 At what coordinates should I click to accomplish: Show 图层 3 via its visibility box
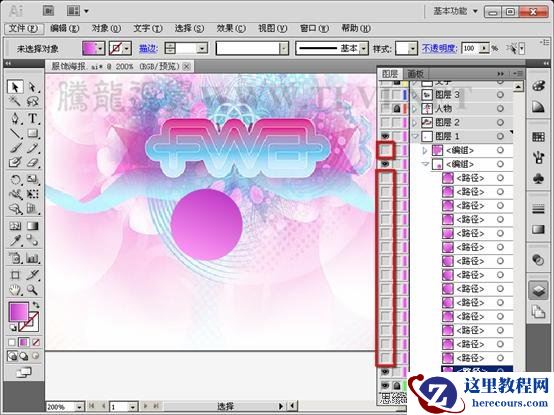[x=385, y=95]
